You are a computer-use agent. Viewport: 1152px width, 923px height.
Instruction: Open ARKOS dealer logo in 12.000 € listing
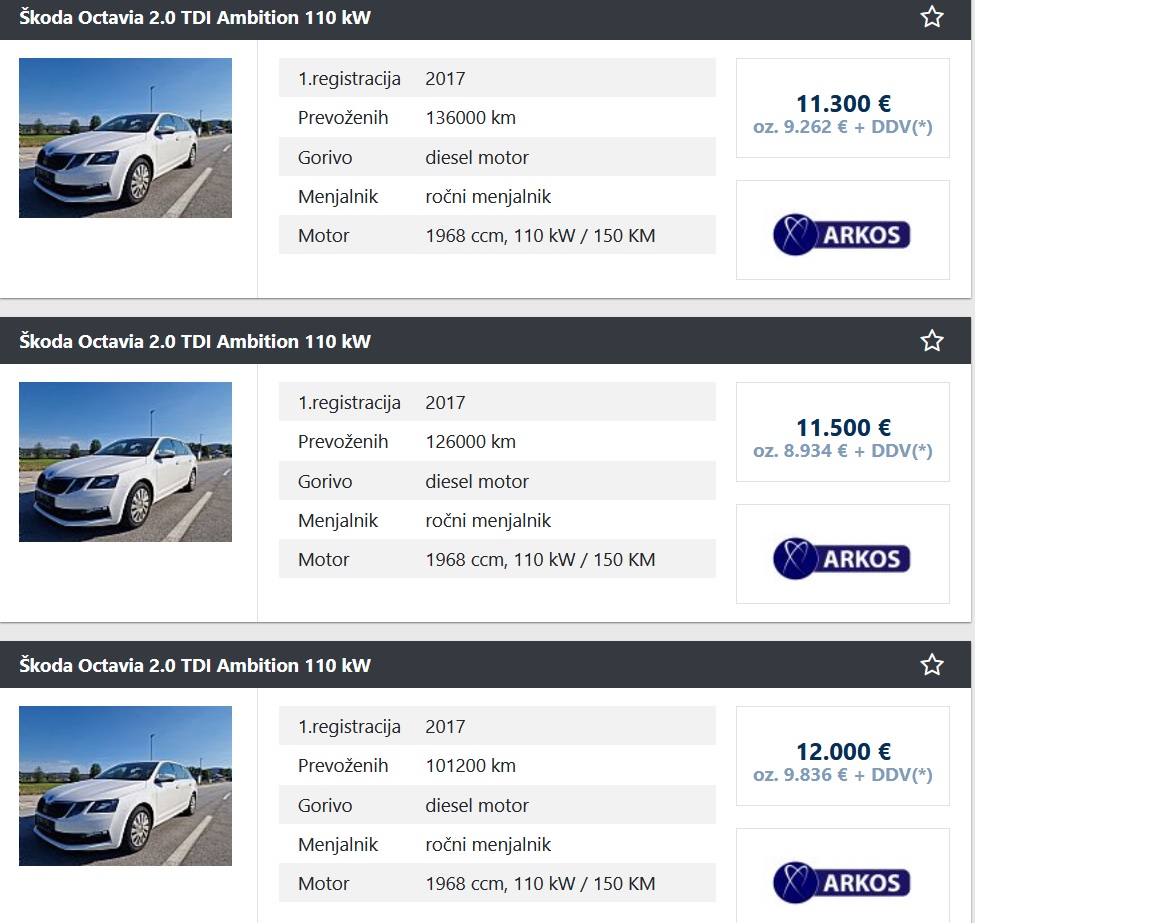point(842,883)
